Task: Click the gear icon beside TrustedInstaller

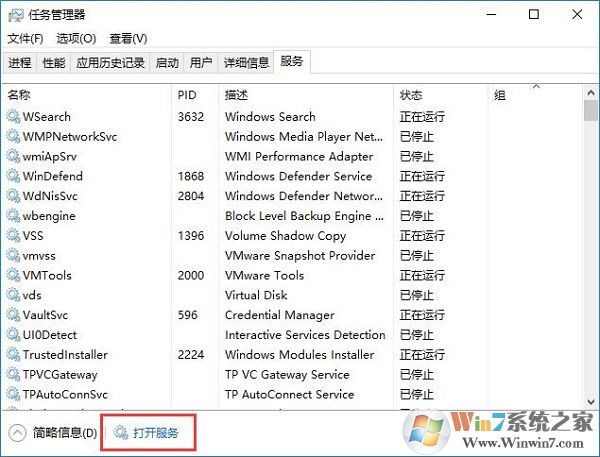Action: click(x=13, y=355)
